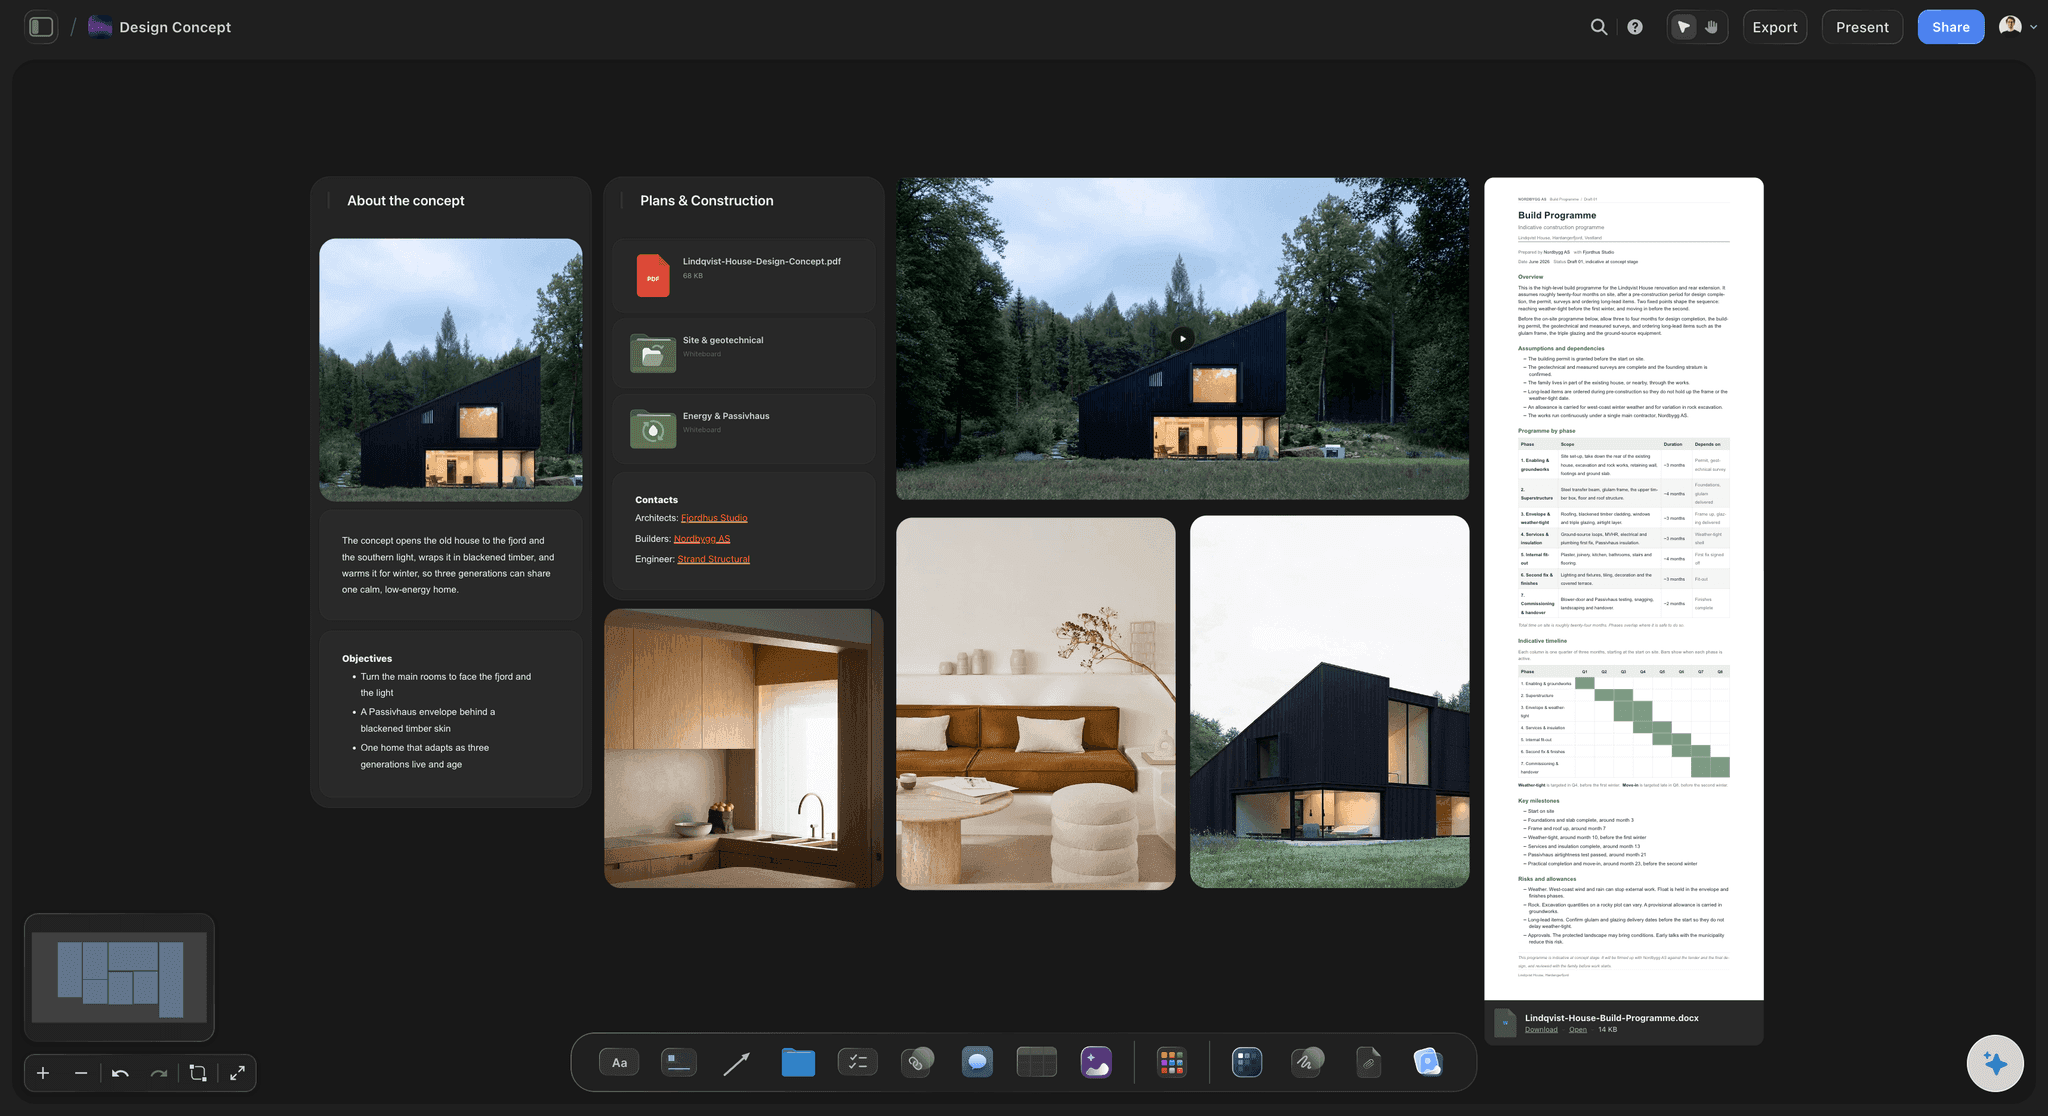
Task: Follow the Strand Structural link
Action: (713, 559)
